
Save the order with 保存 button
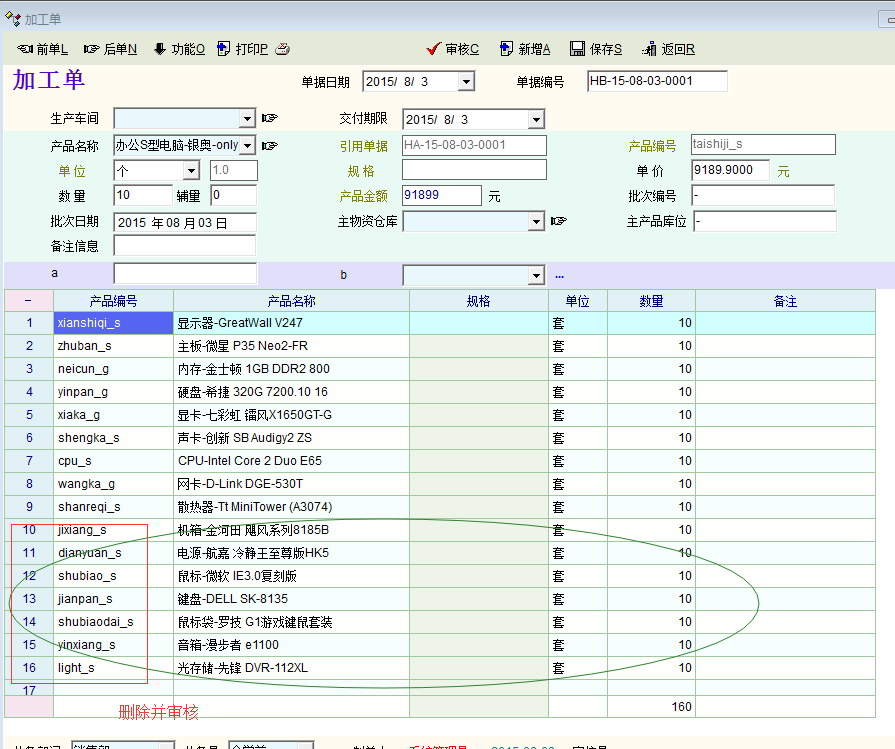tap(596, 49)
